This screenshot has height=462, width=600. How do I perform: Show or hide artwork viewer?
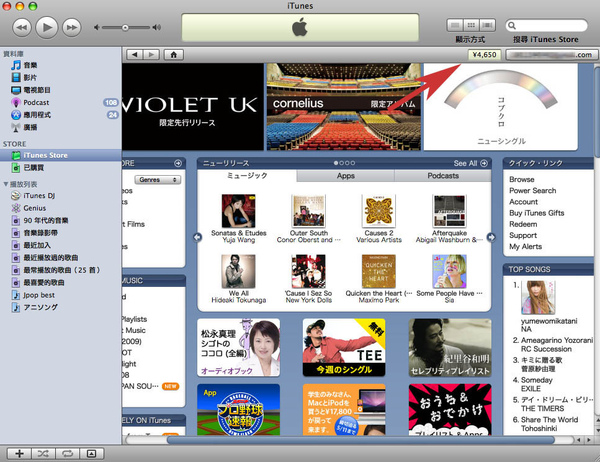click(91, 454)
